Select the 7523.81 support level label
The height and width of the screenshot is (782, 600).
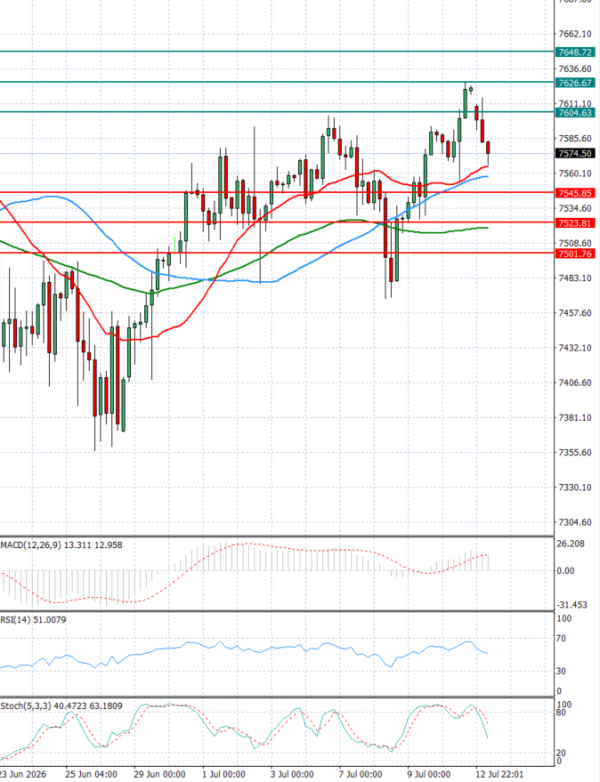pos(575,223)
